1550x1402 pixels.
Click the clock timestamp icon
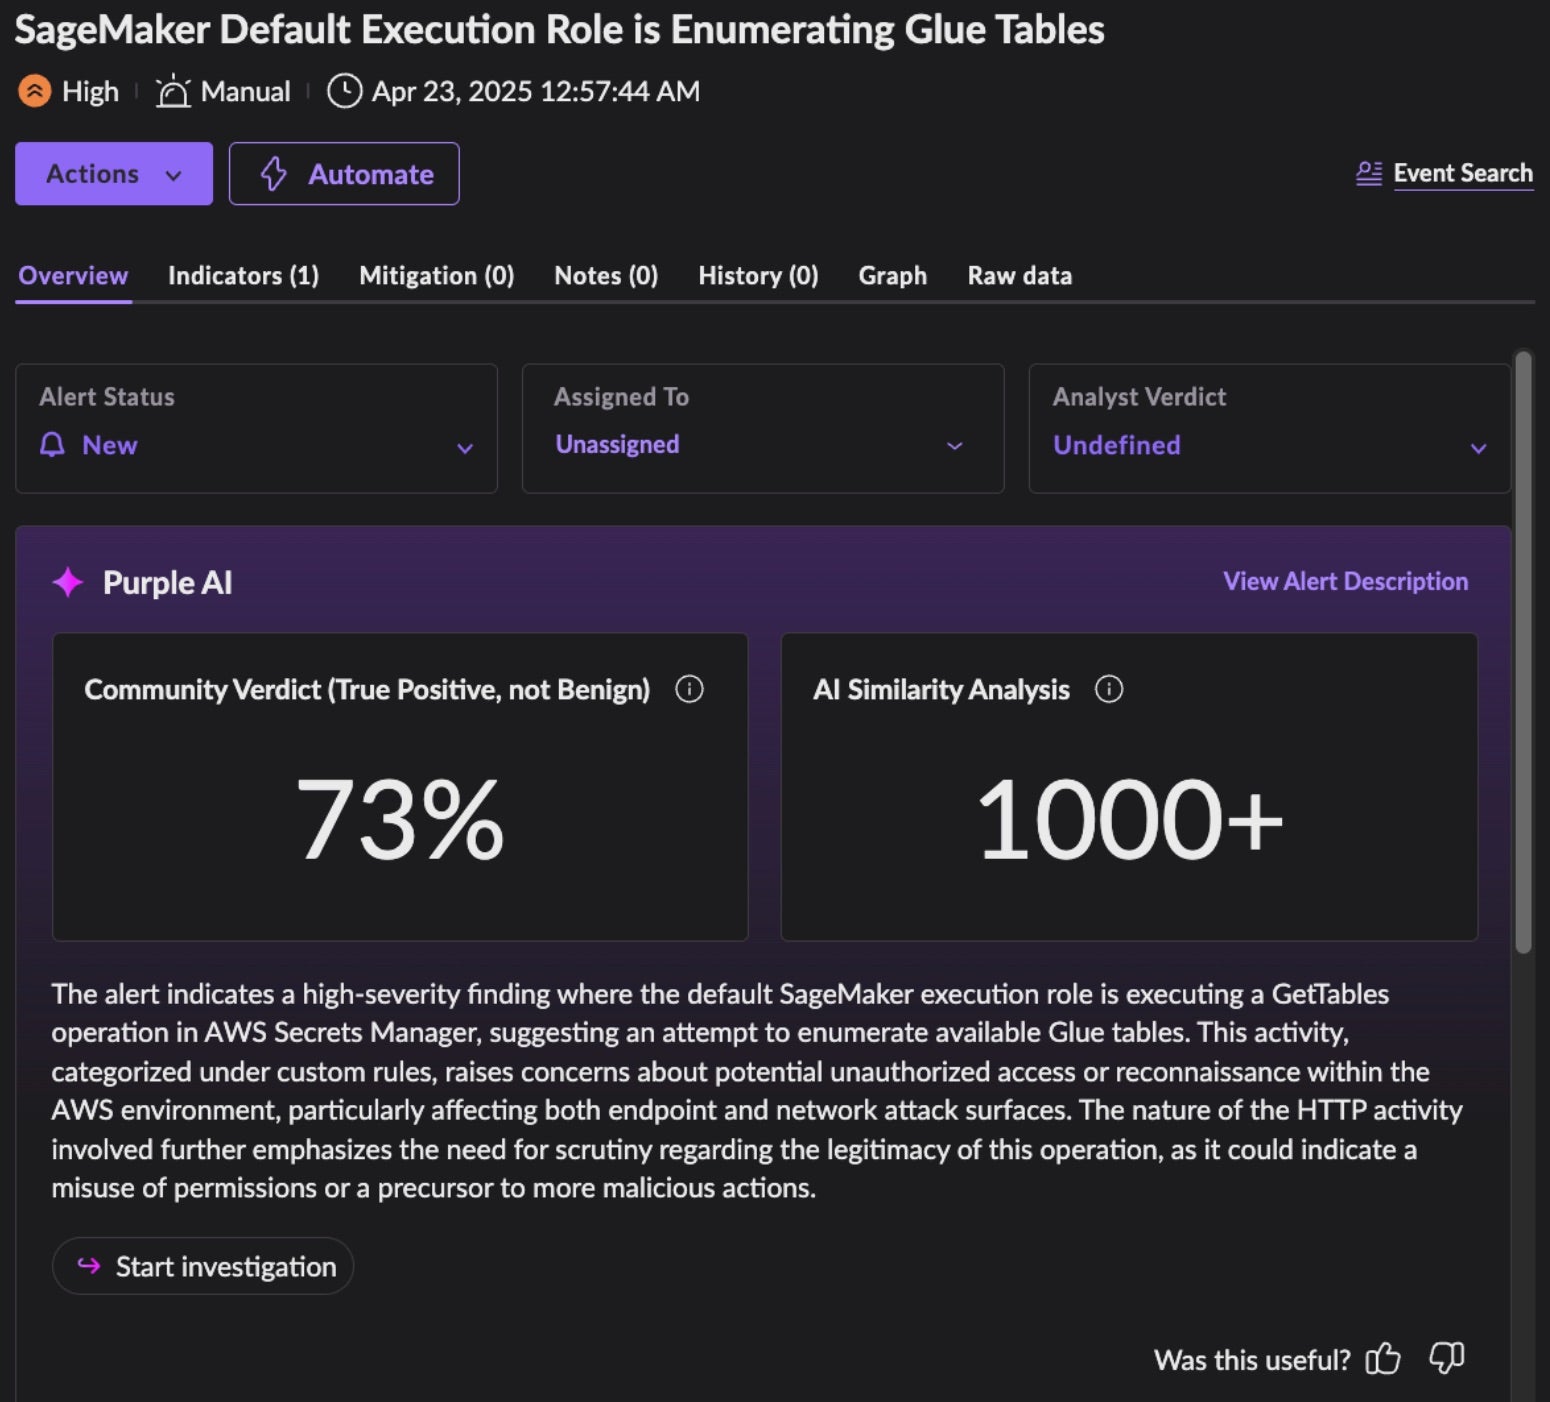[x=344, y=91]
